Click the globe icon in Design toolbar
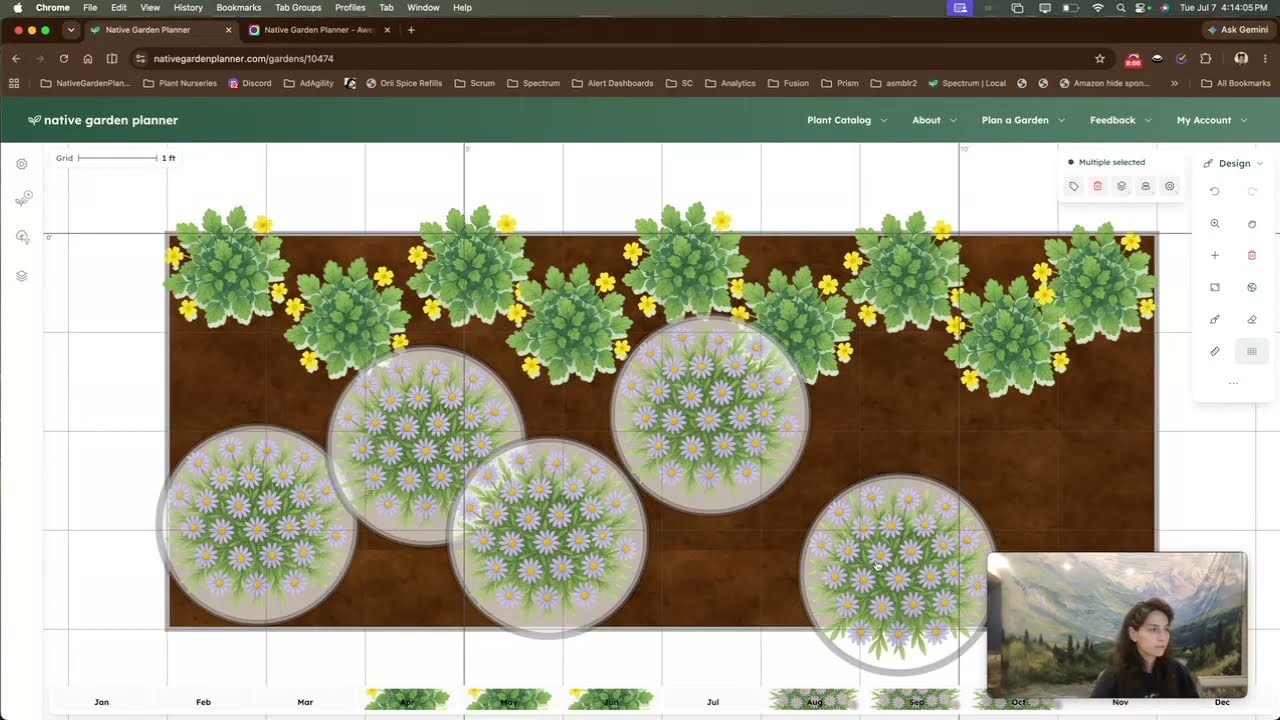Viewport: 1280px width, 720px height. [1252, 287]
